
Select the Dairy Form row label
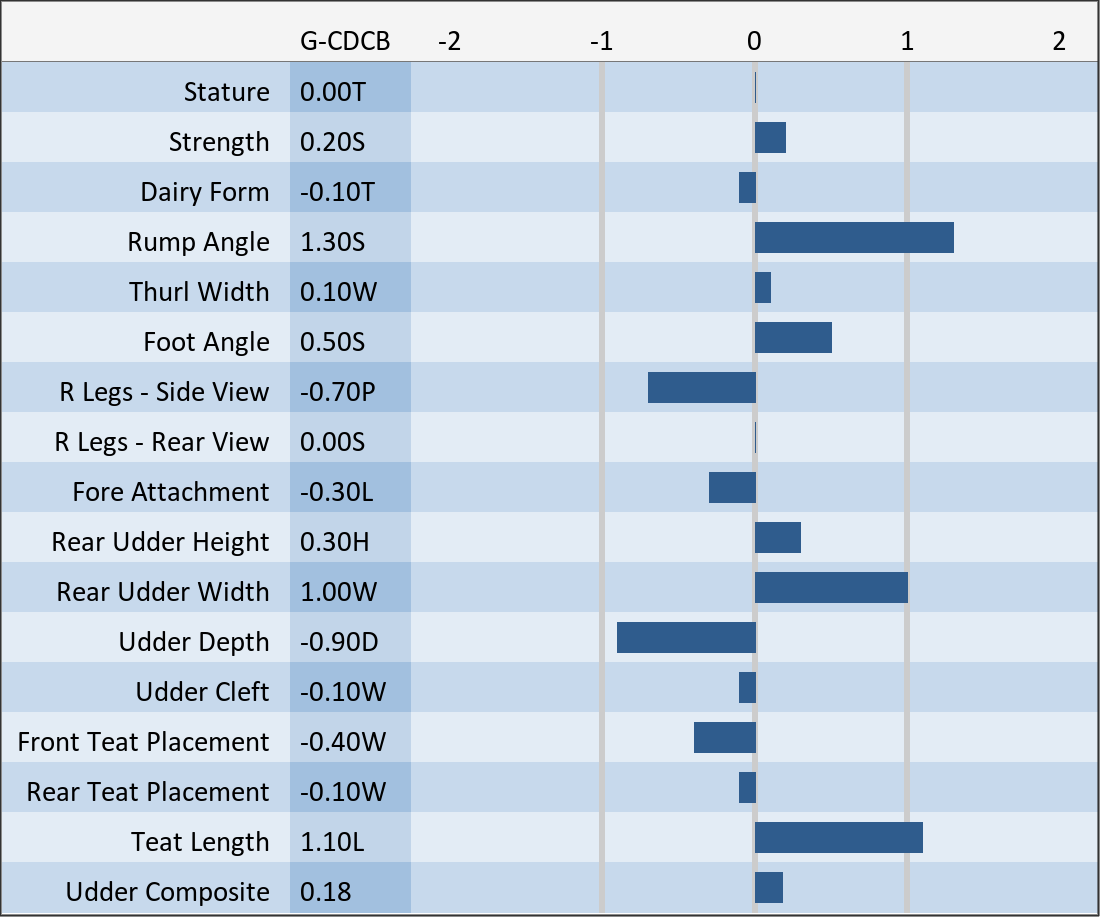tap(205, 192)
